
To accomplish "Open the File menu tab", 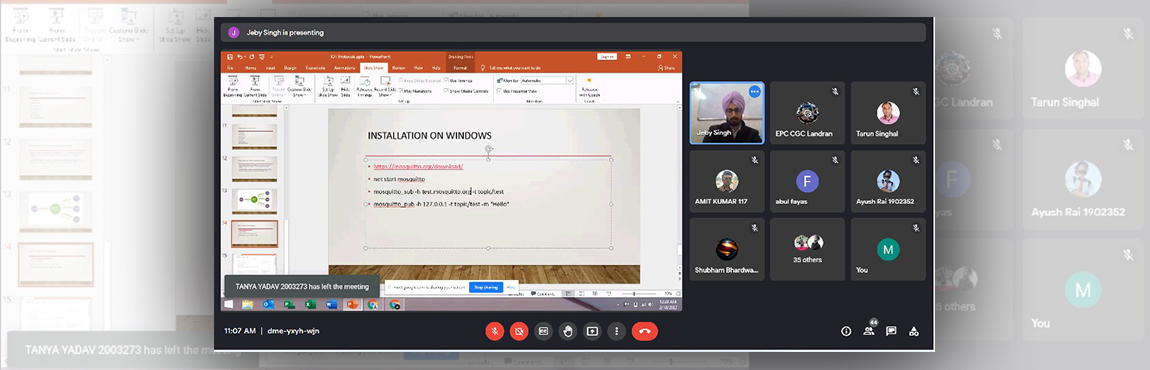I will 230,68.
